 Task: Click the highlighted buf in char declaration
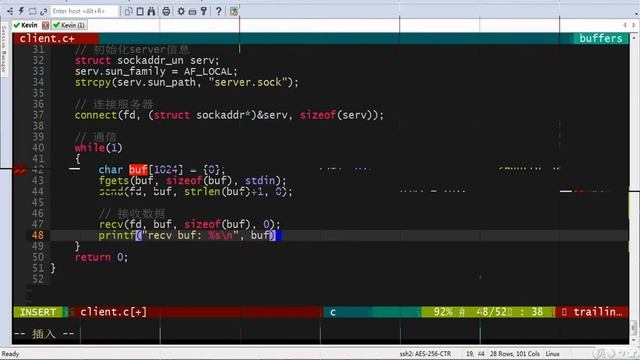tap(138, 169)
